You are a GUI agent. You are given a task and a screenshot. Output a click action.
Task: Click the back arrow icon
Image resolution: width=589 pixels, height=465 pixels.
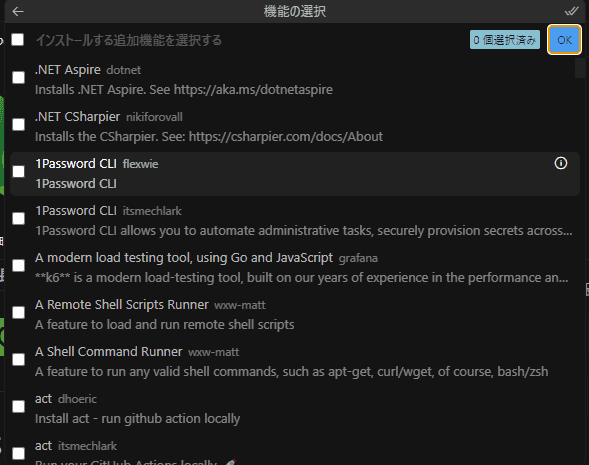click(18, 12)
